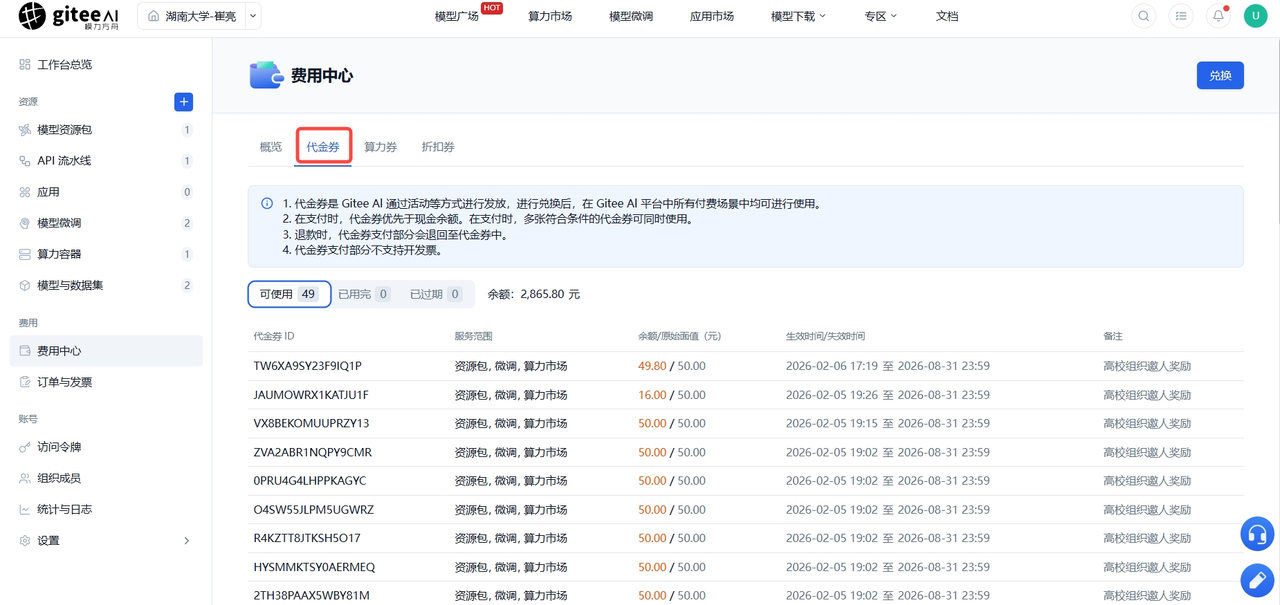The image size is (1280, 605).
Task: Open 统计与日志 in sidebar
Action: tap(106, 509)
